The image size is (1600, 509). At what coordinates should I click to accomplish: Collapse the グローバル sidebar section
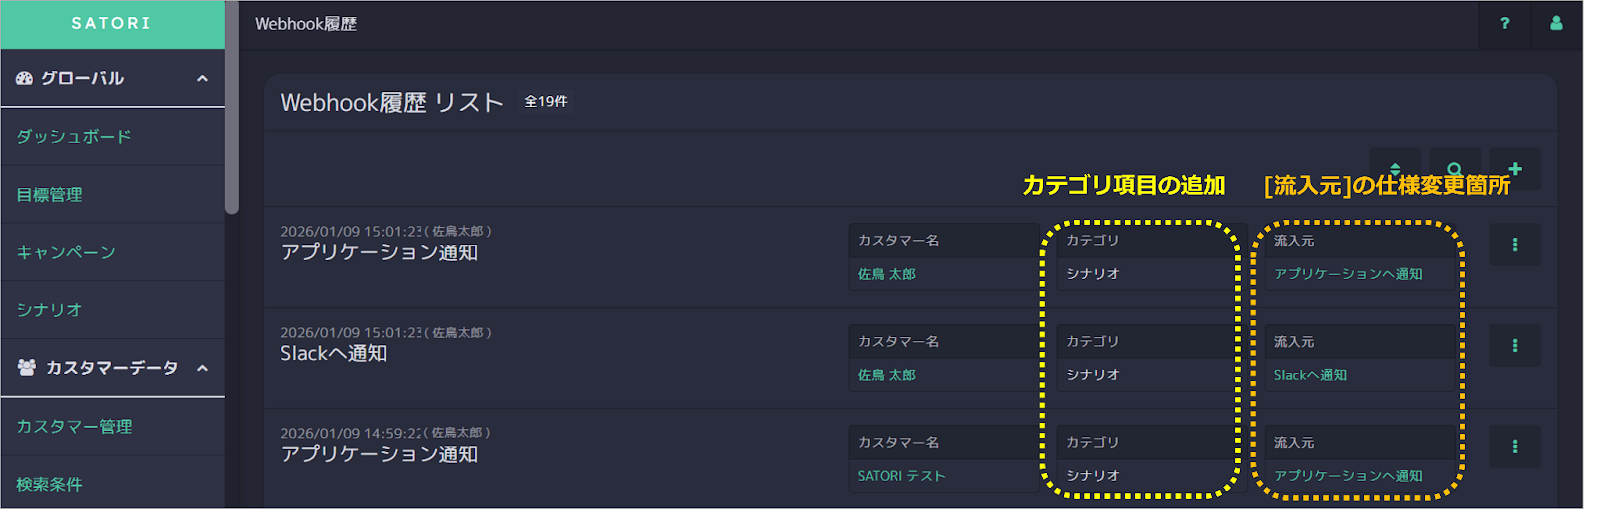pyautogui.click(x=202, y=78)
